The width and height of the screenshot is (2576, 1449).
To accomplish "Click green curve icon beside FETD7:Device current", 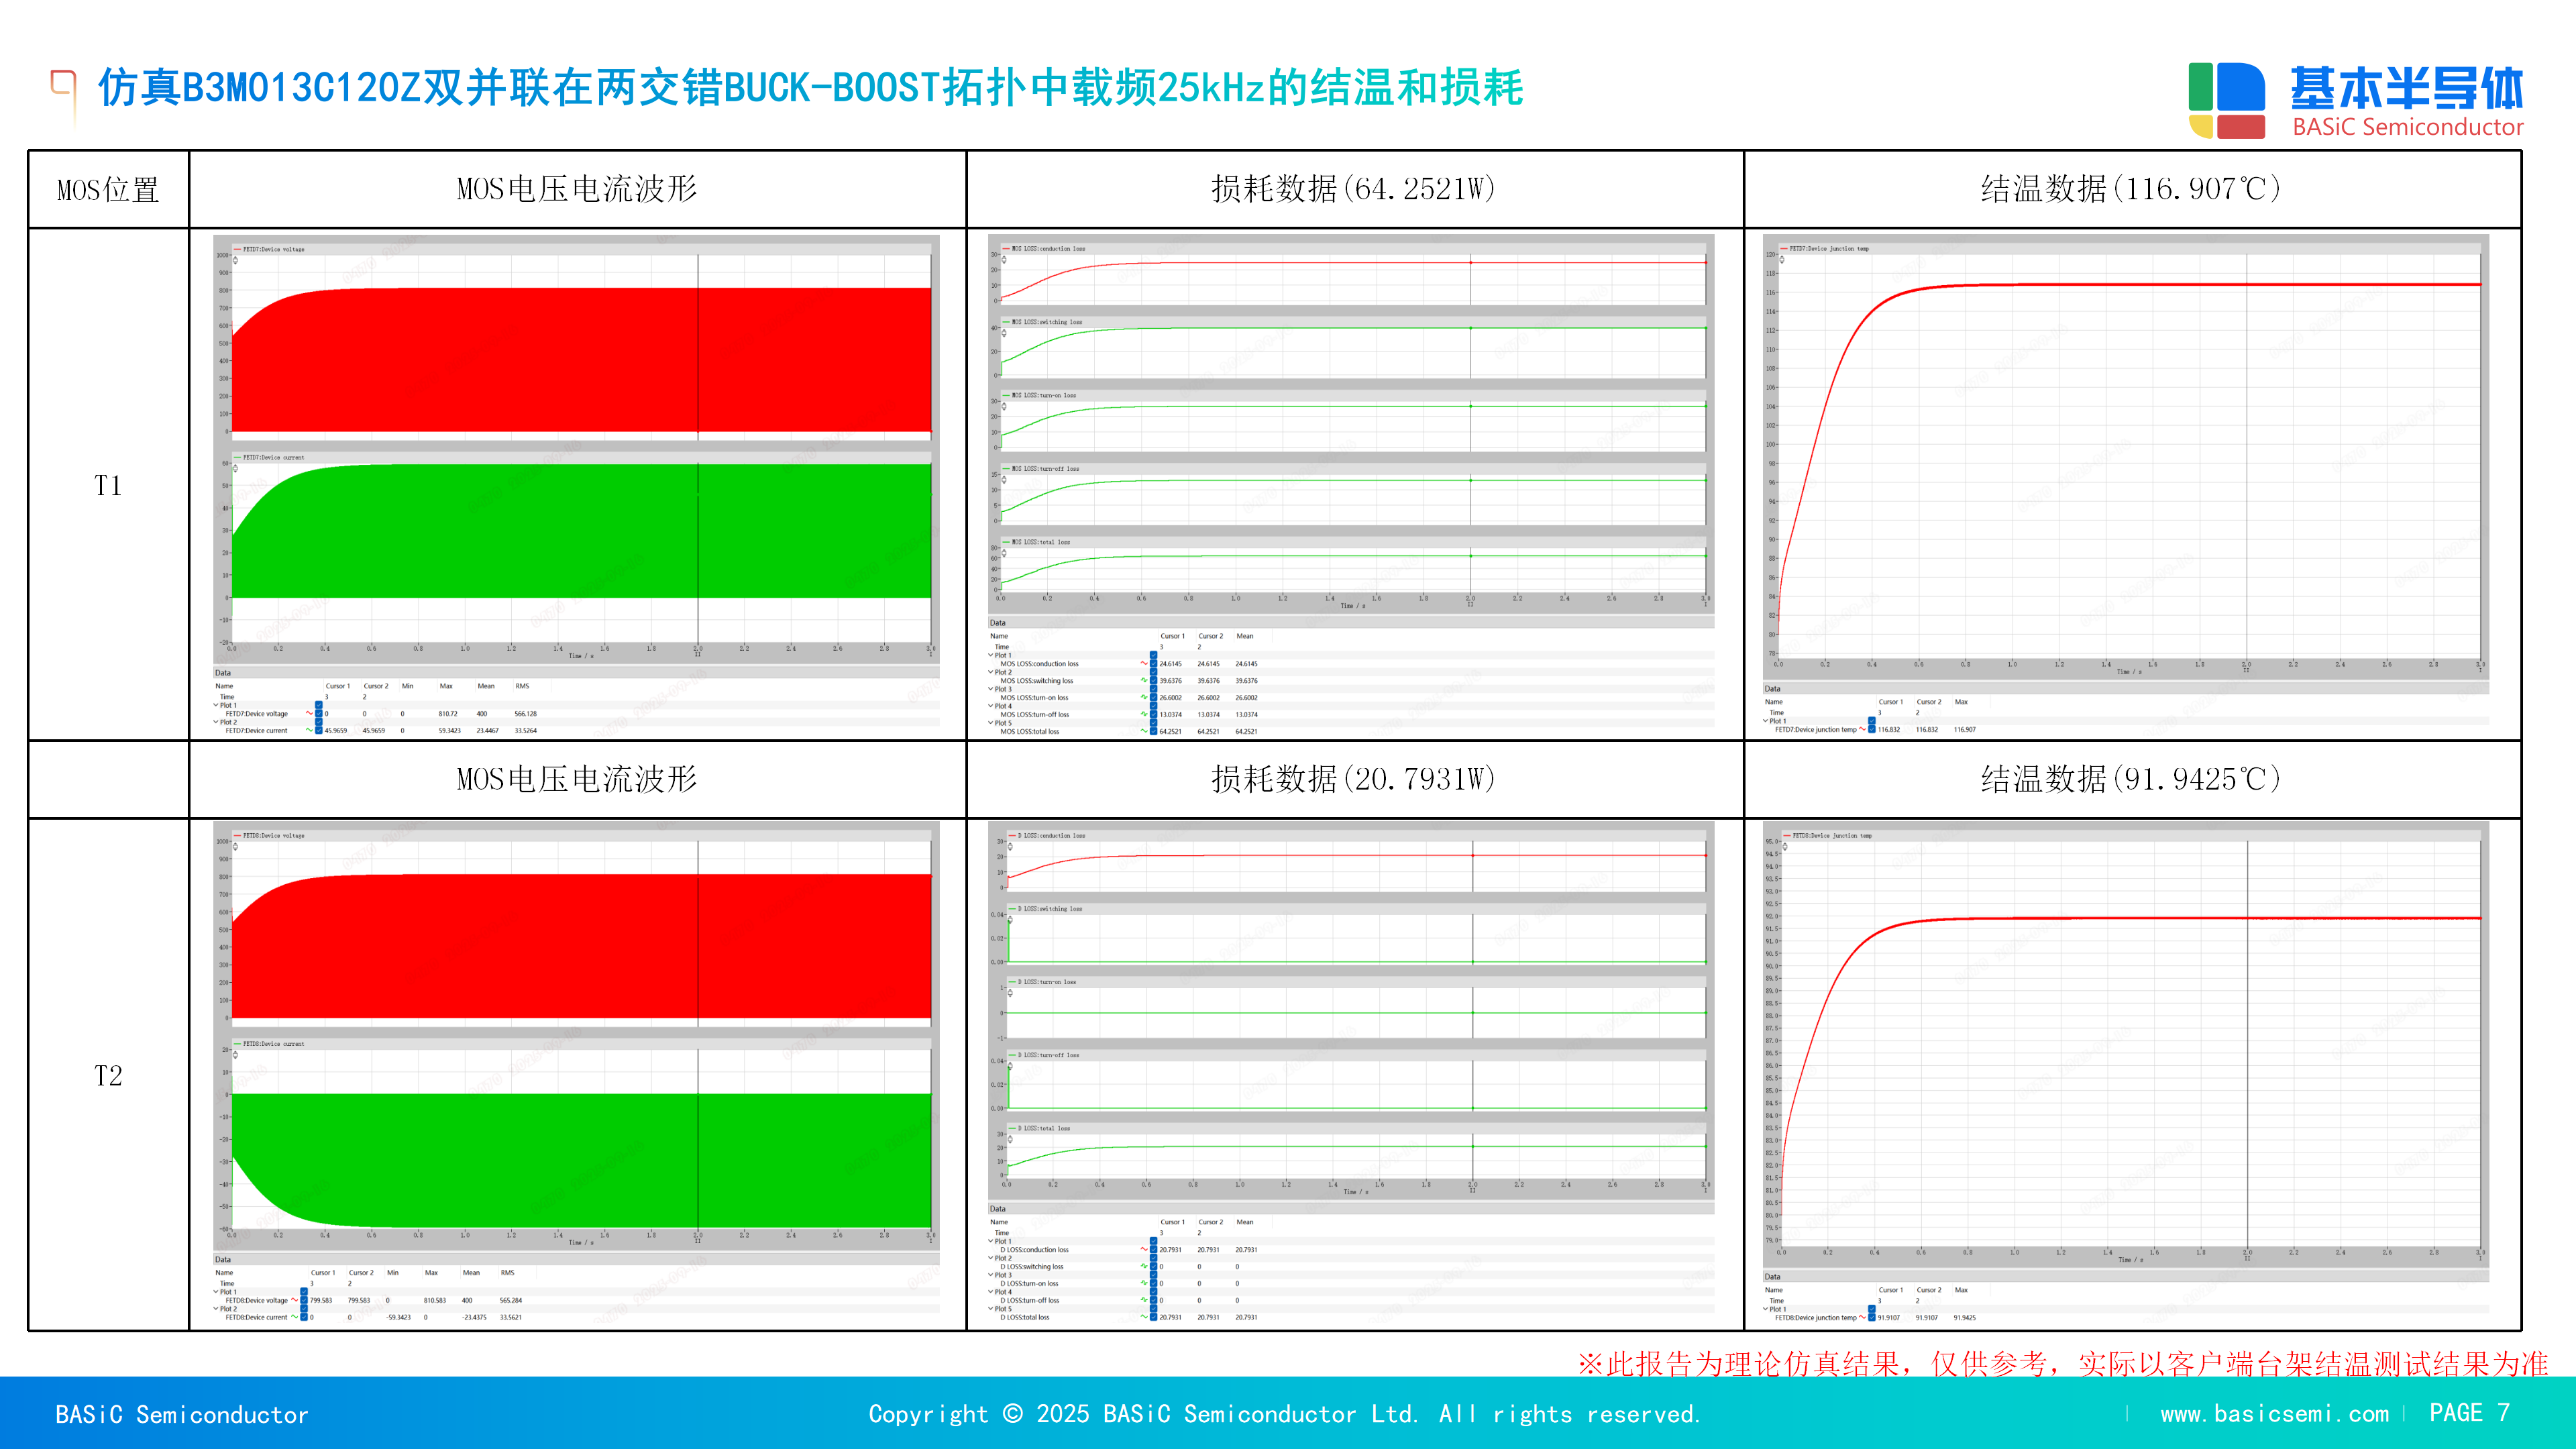I will (x=309, y=730).
